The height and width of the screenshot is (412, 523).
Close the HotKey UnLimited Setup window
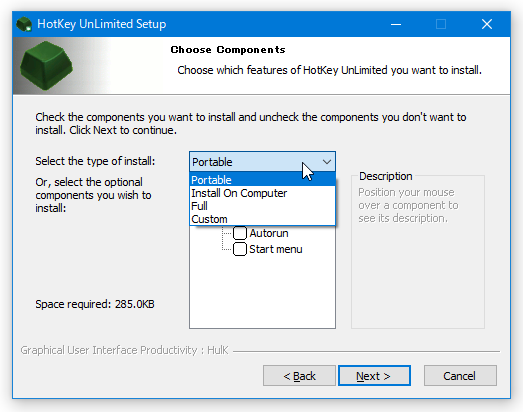click(487, 24)
